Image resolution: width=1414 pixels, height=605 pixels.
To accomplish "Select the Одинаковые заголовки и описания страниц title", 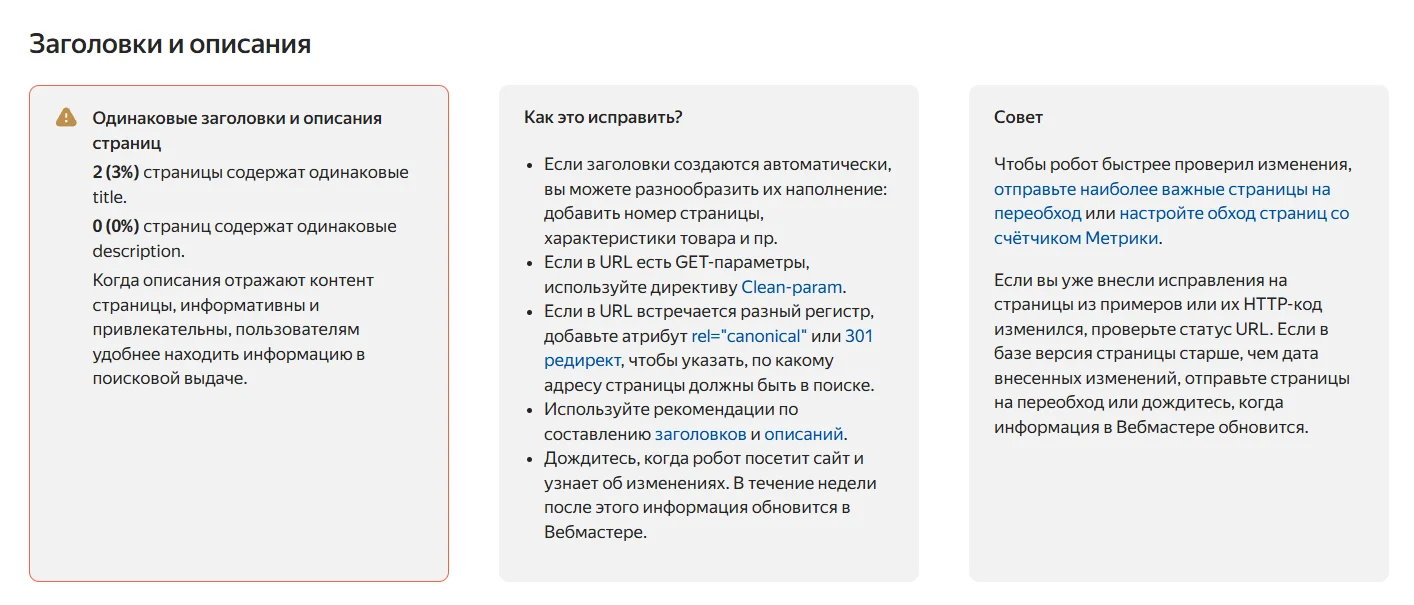I will tap(237, 118).
